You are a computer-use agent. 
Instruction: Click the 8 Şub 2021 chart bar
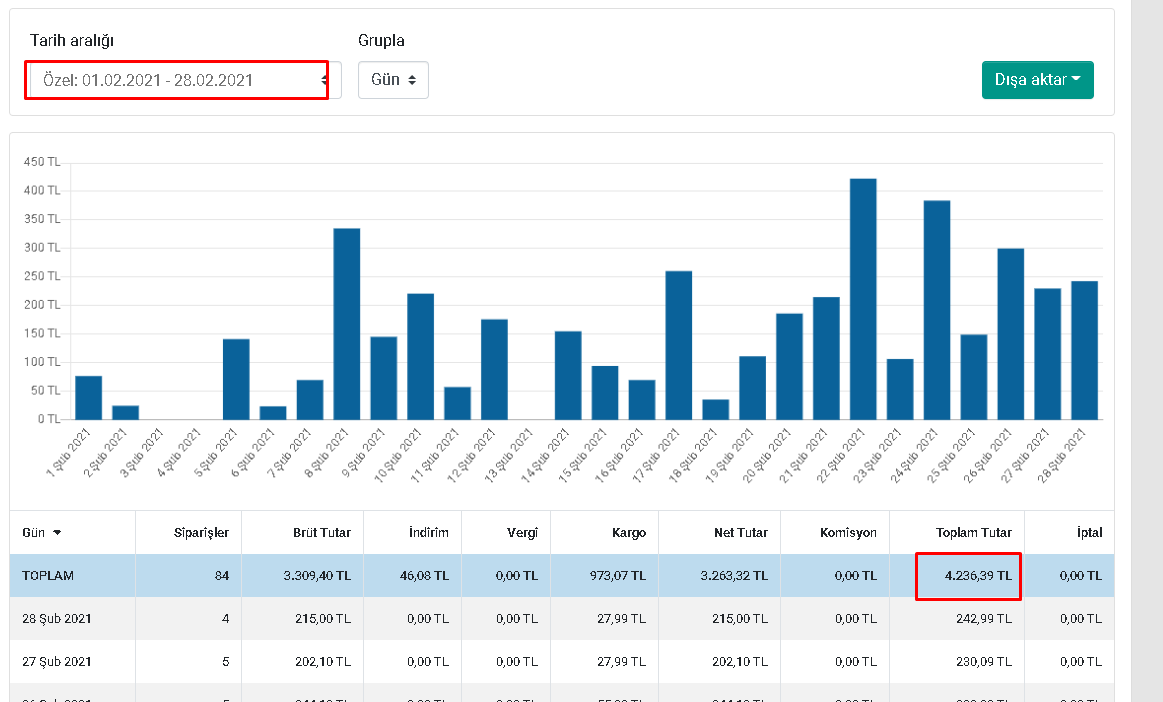[x=347, y=324]
